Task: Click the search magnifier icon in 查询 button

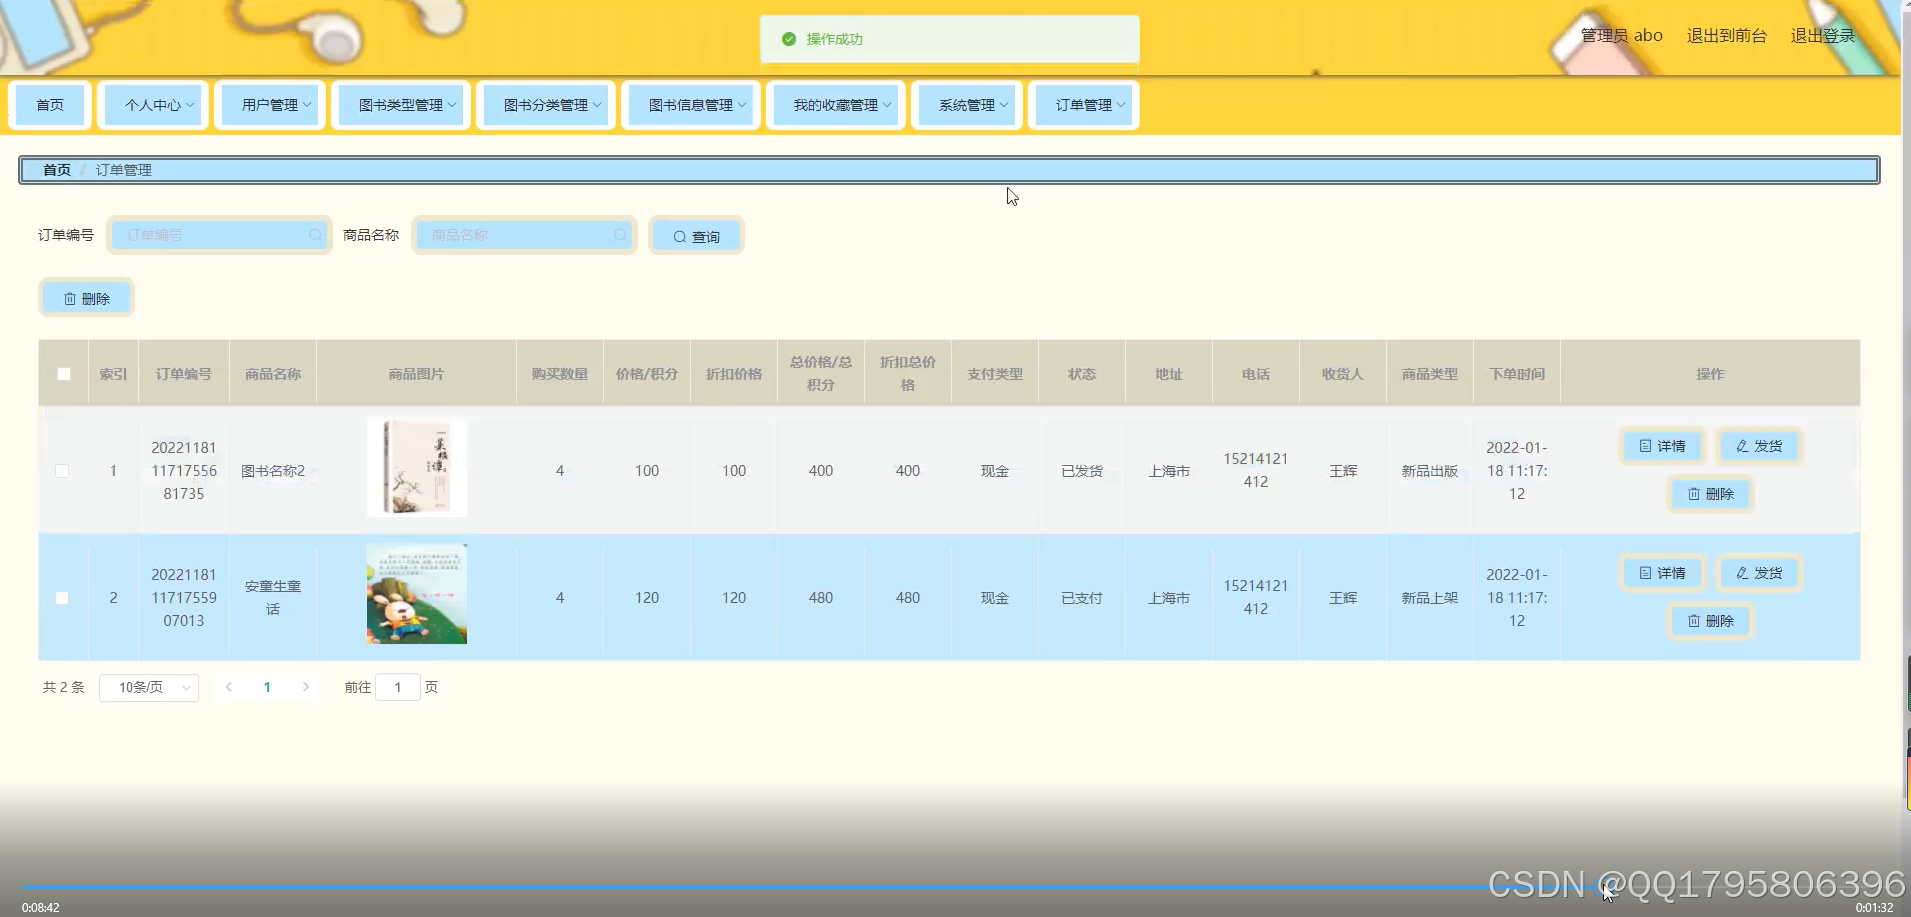Action: (681, 236)
